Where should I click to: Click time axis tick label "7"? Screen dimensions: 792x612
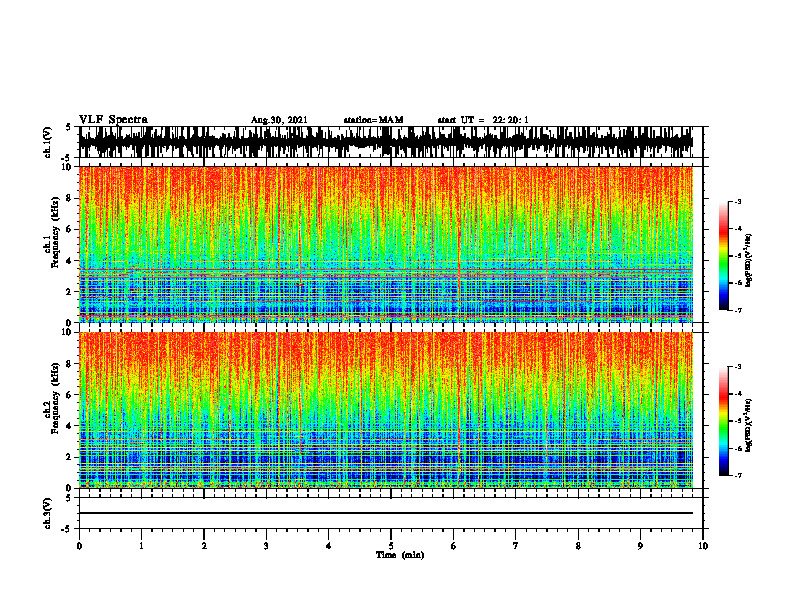pos(516,546)
